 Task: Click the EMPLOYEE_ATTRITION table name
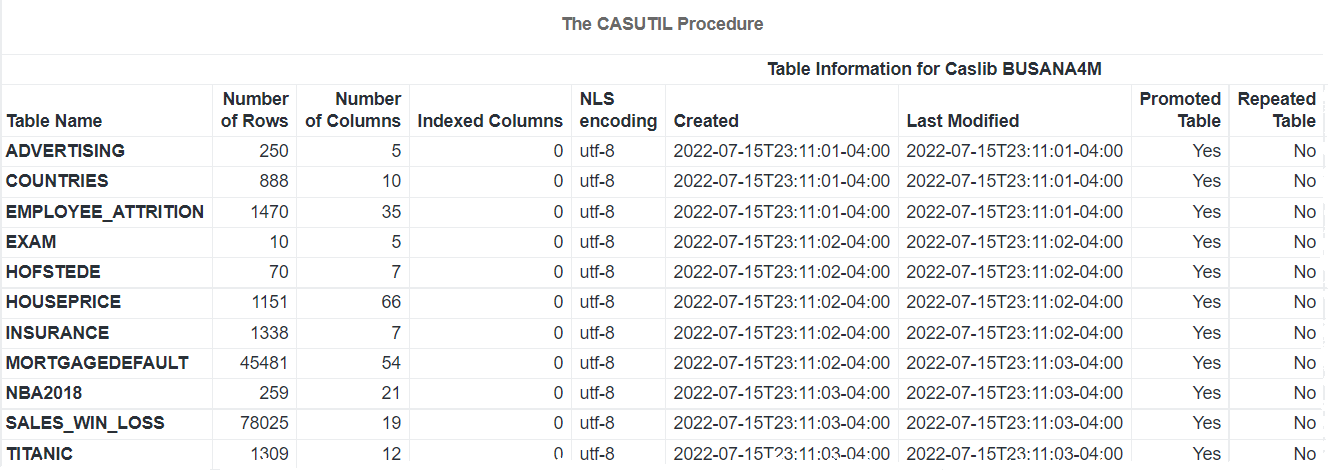click(x=105, y=212)
